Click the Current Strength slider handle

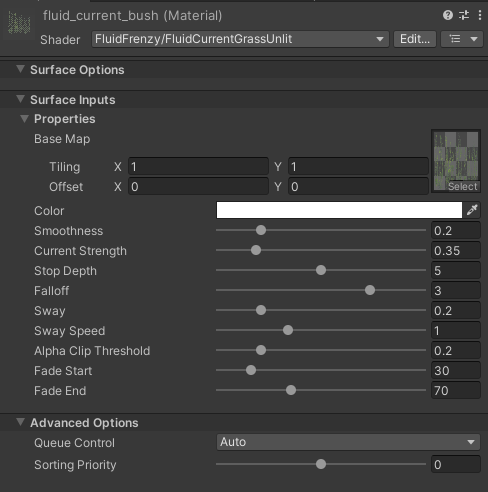point(256,250)
